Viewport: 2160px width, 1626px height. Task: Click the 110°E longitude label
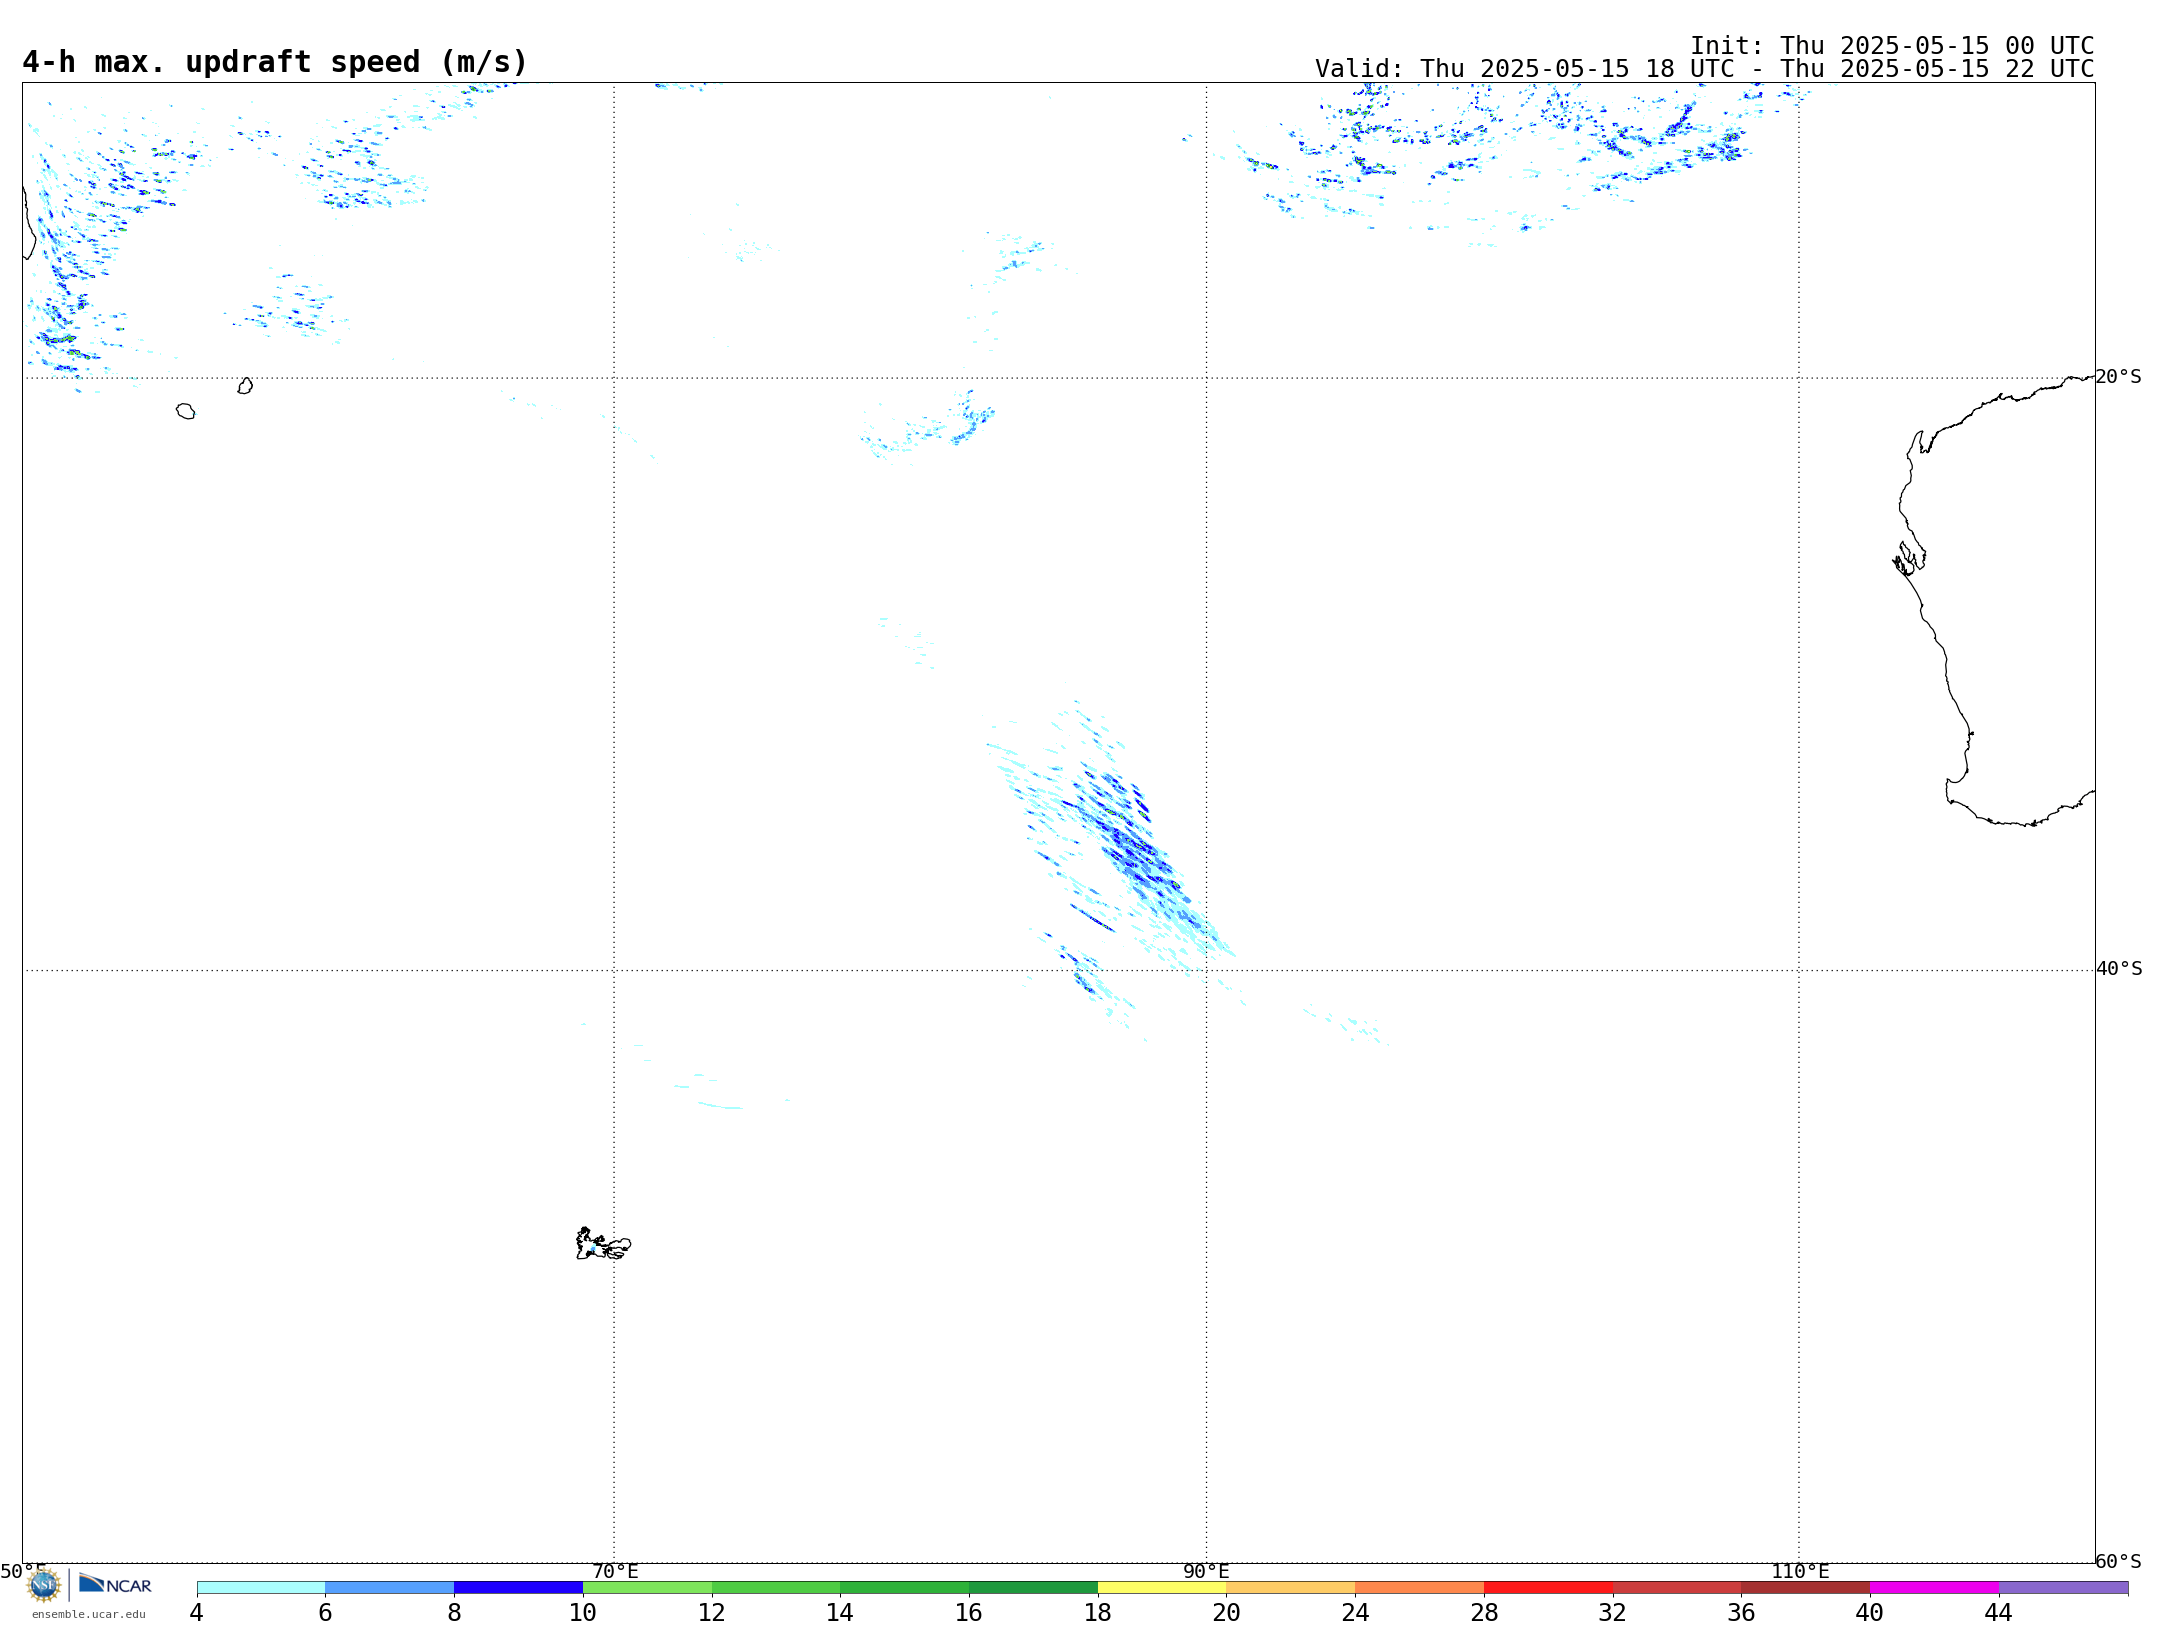(x=1800, y=1572)
